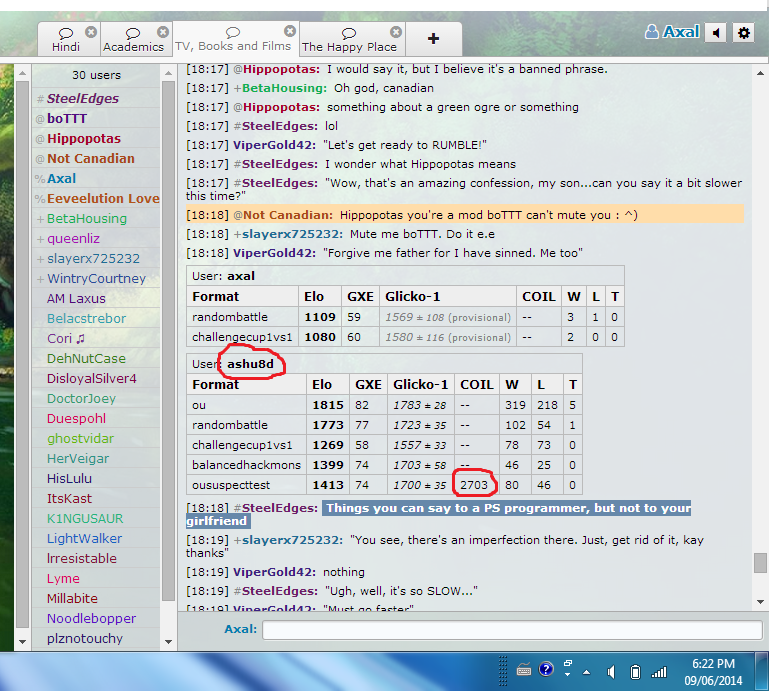
Task: Close The Happy Place tab
Action: [396, 32]
